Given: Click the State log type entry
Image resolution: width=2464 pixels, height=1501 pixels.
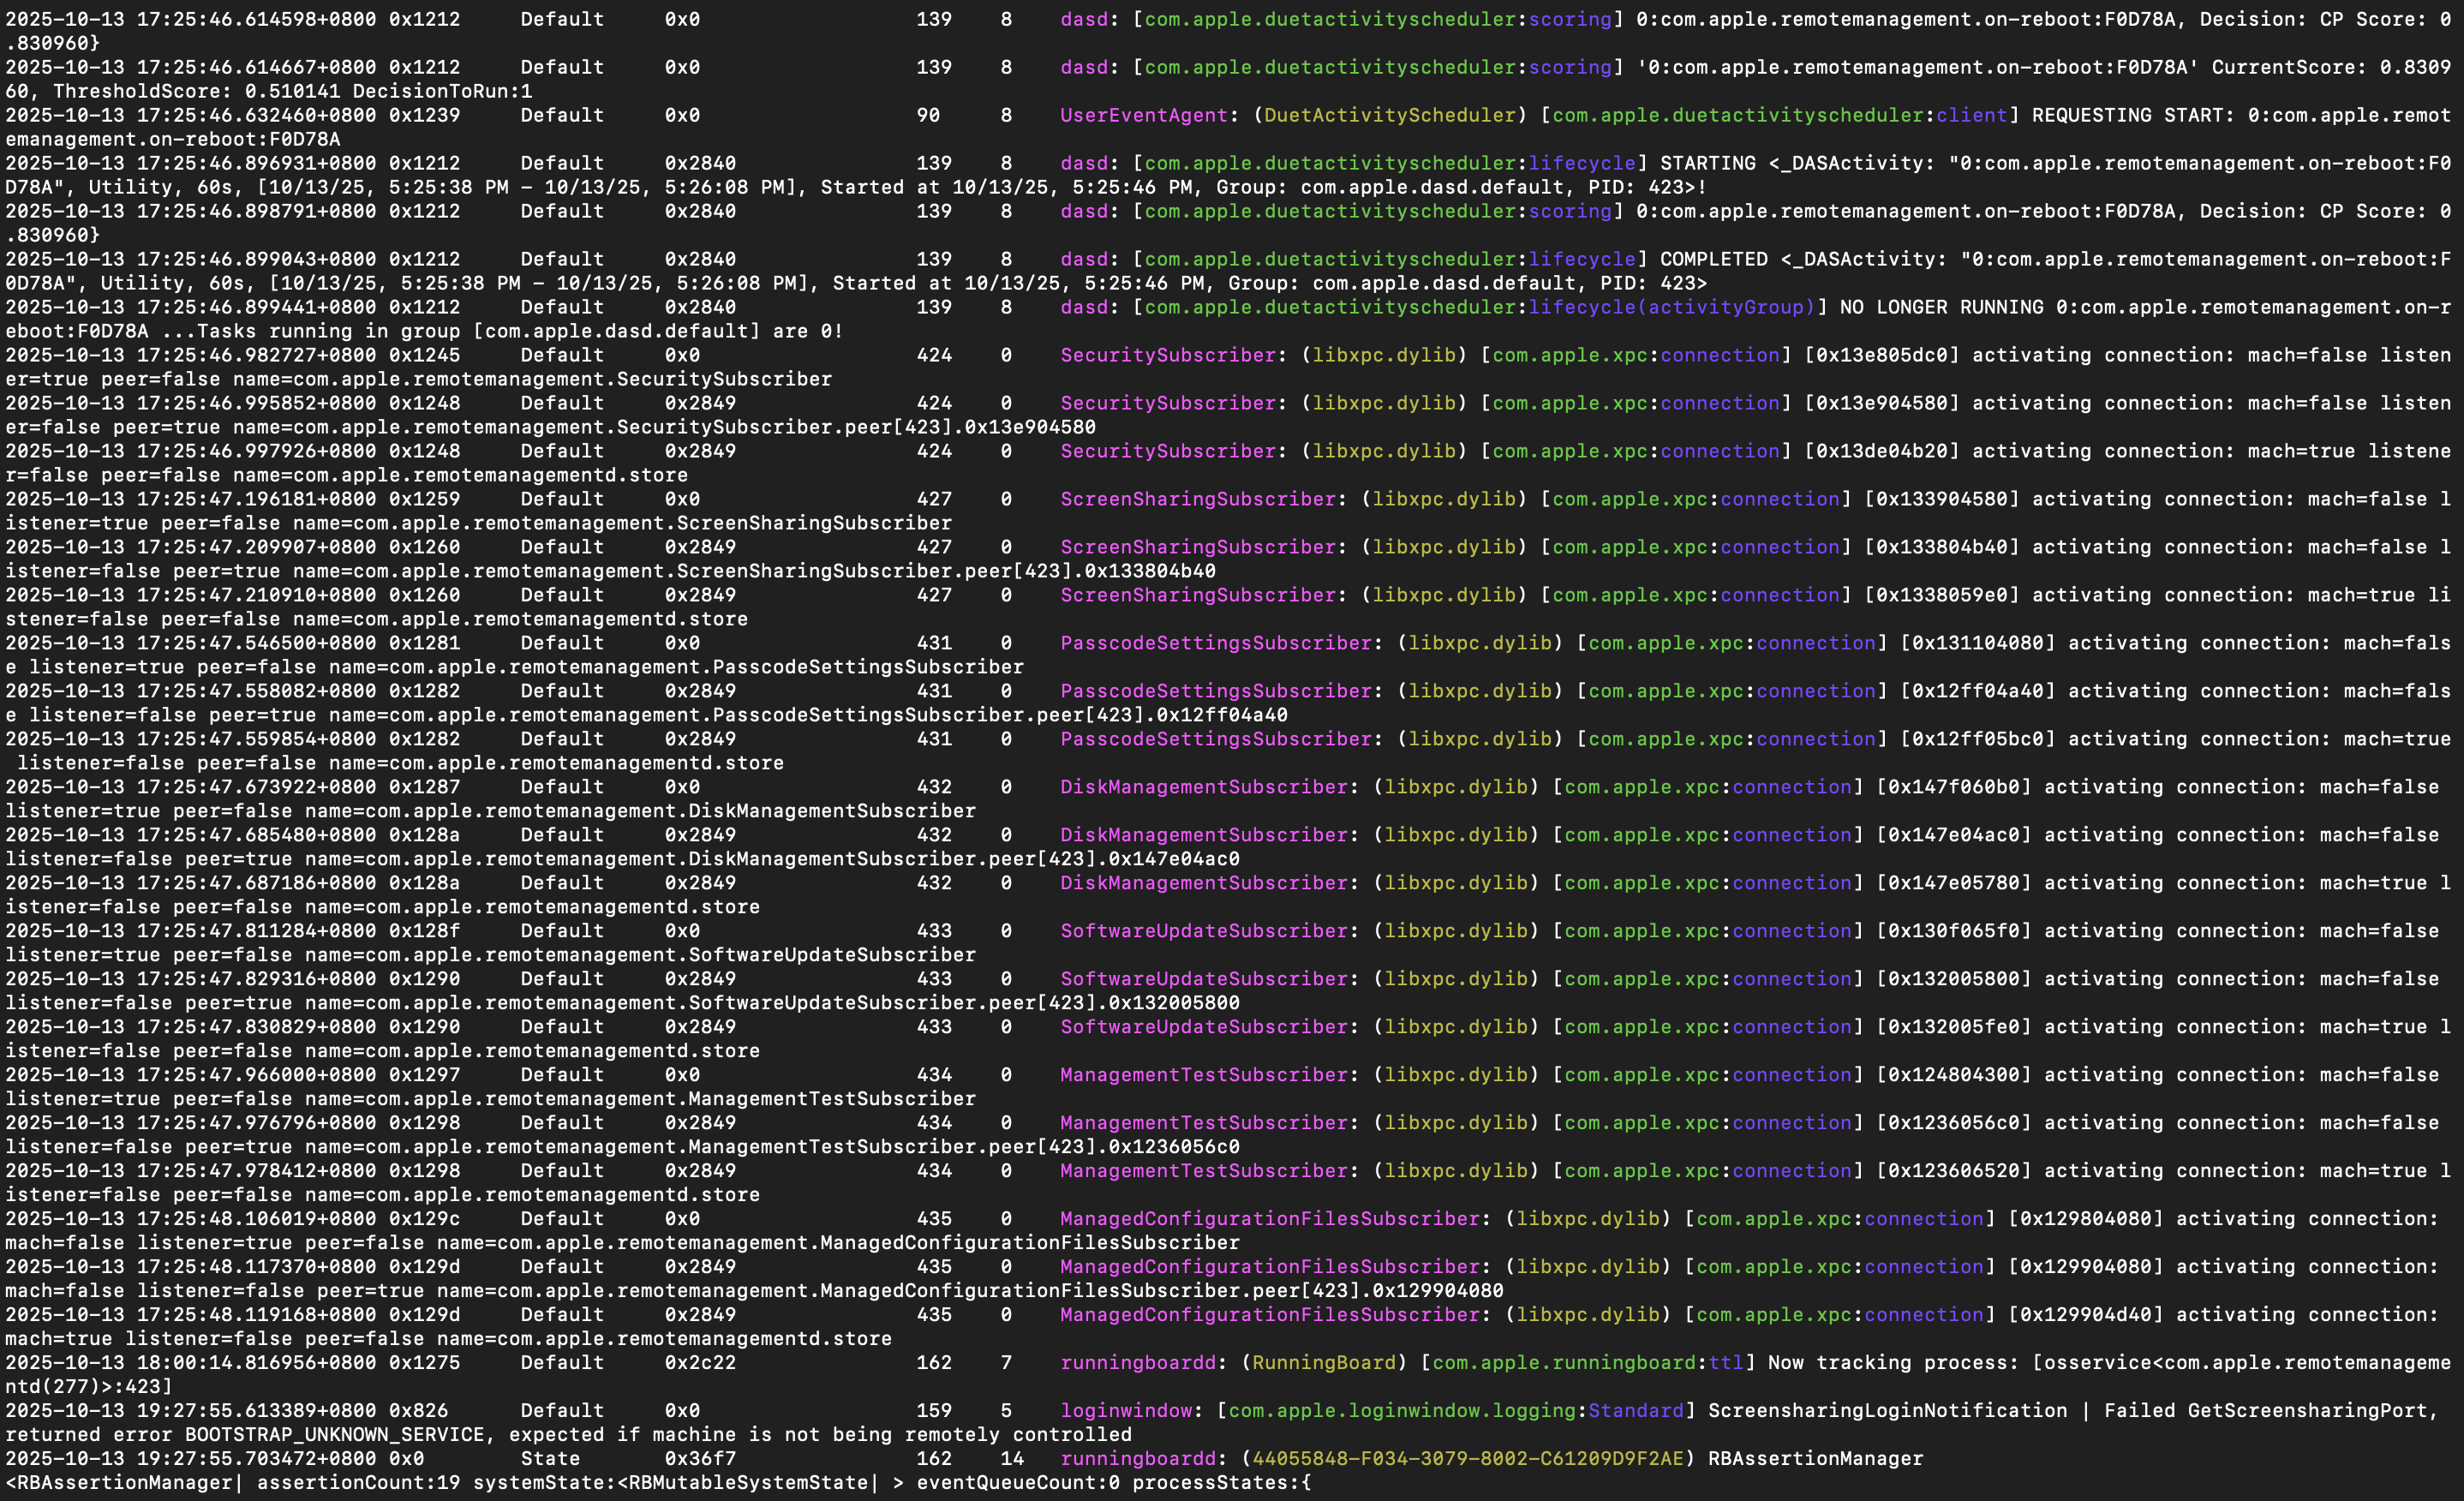Looking at the screenshot, I should [x=549, y=1458].
